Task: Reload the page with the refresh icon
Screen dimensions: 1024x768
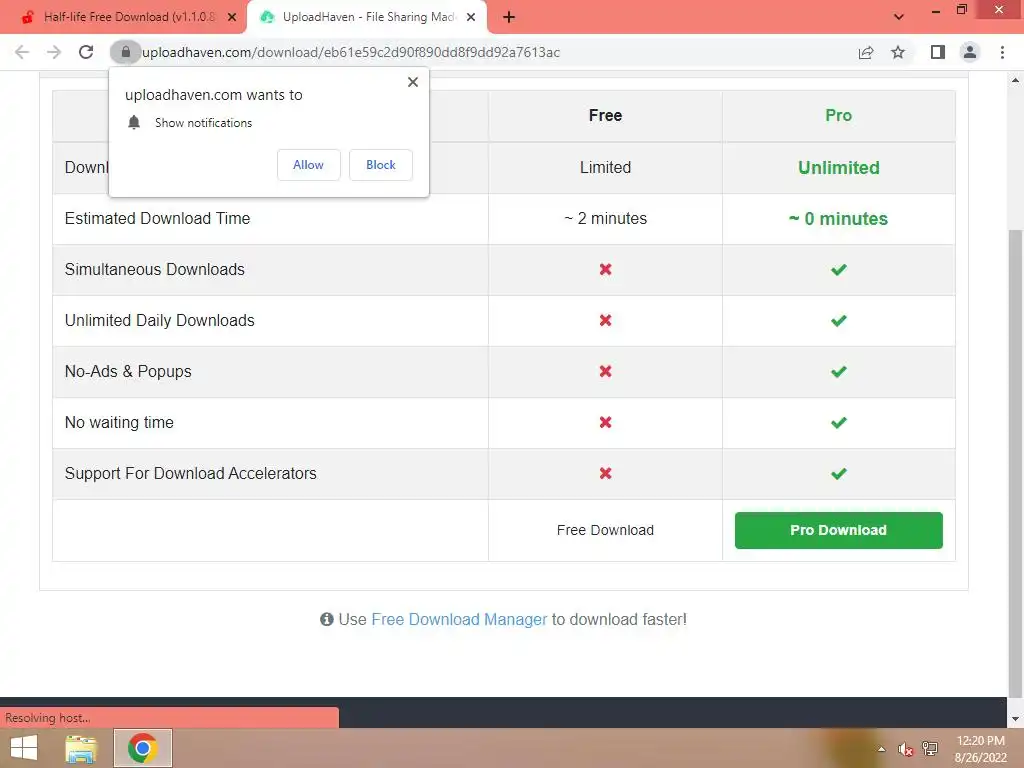Action: (x=86, y=52)
